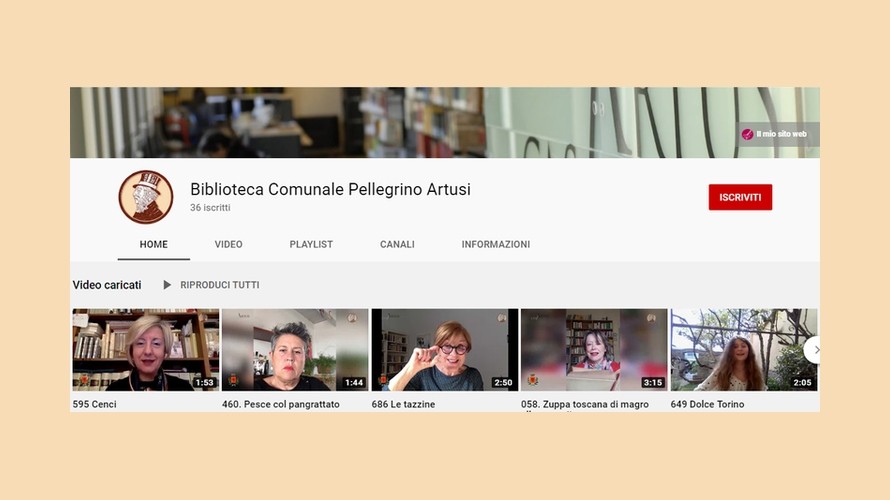The width and height of the screenshot is (890, 500).
Task: Click the play icon beside Riproduci tutti
Action: click(x=167, y=285)
